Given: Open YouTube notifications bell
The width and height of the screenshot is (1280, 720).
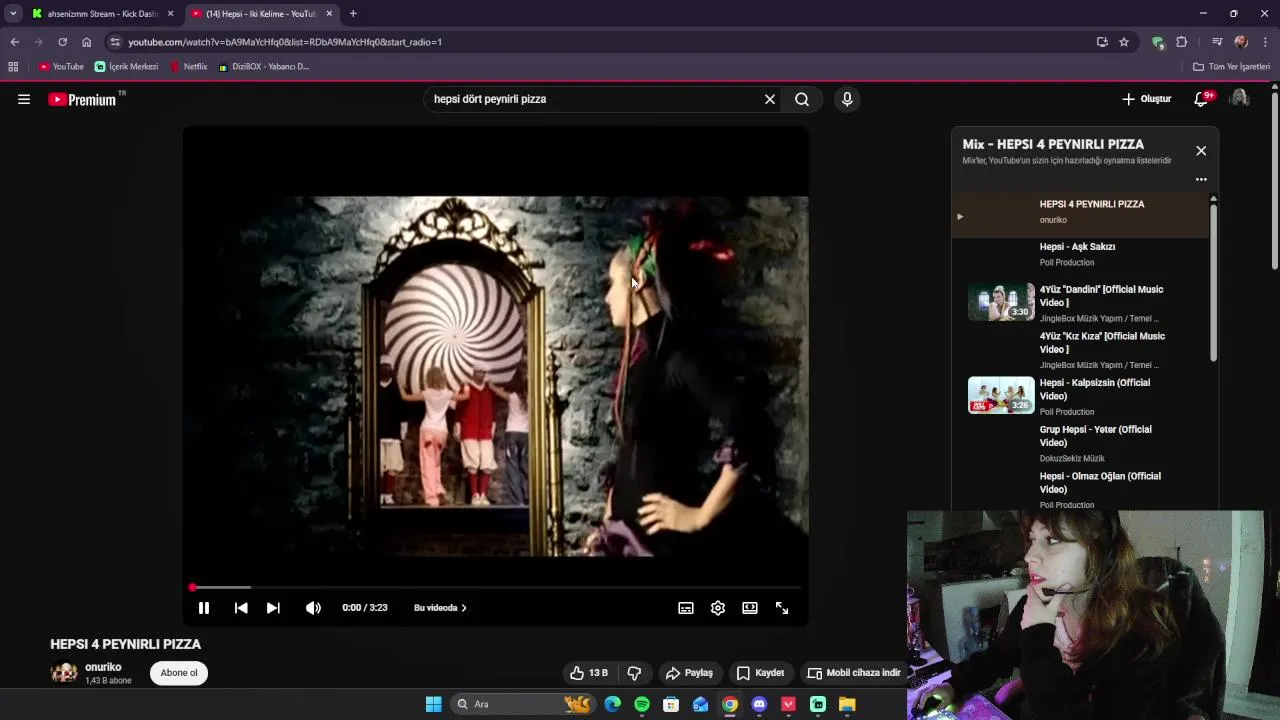Looking at the screenshot, I should point(1202,99).
